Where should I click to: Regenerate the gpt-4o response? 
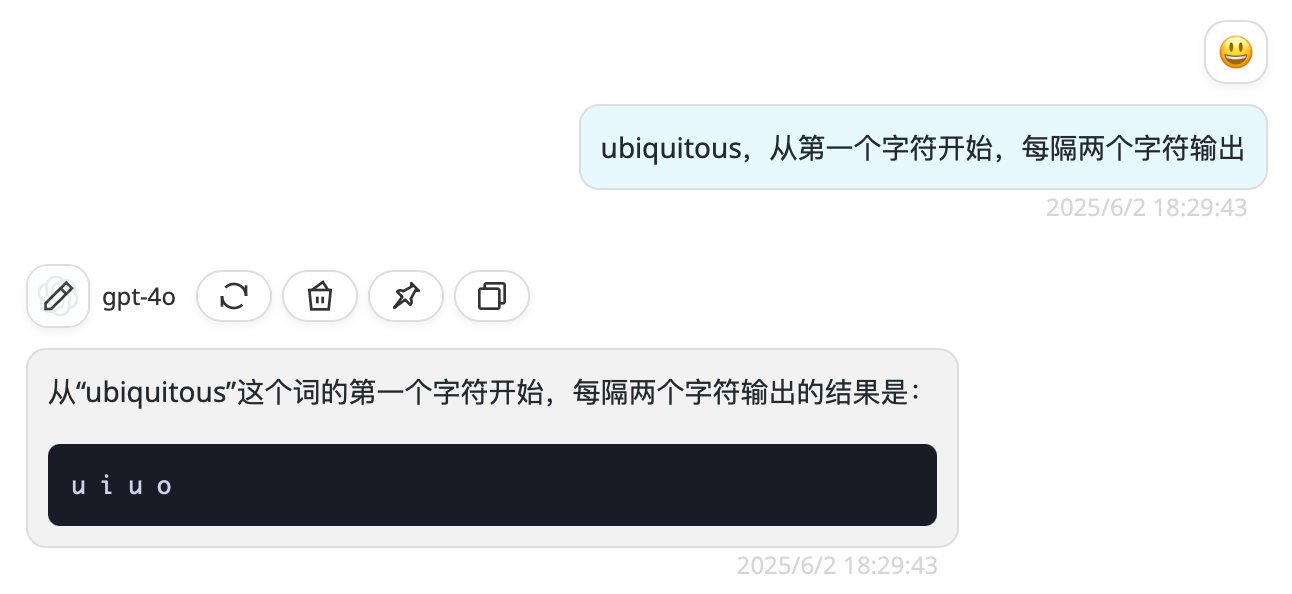click(234, 296)
